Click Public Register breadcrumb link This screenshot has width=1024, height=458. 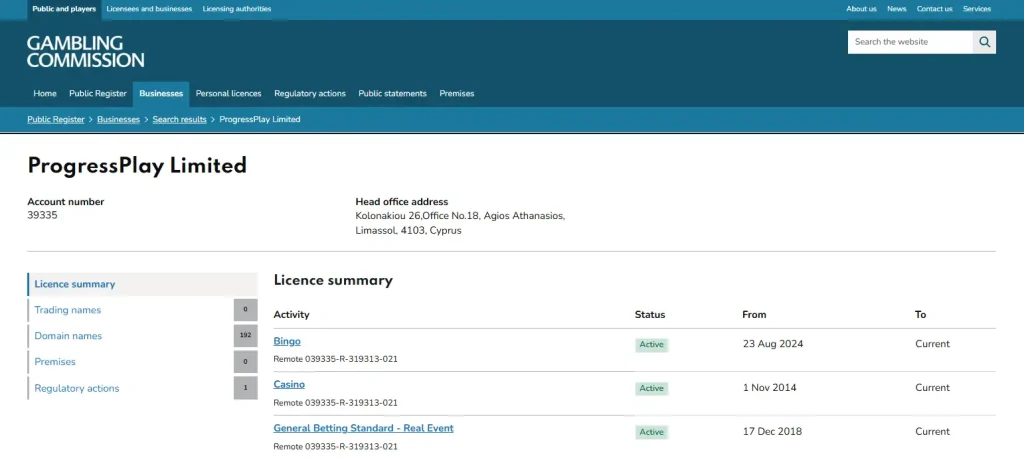tap(56, 120)
